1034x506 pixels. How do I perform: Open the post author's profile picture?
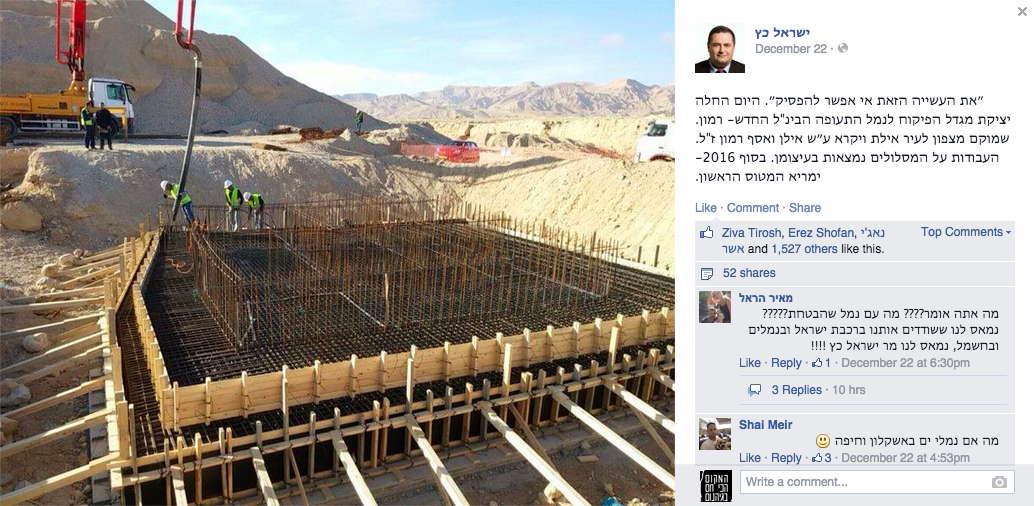pyautogui.click(x=719, y=48)
